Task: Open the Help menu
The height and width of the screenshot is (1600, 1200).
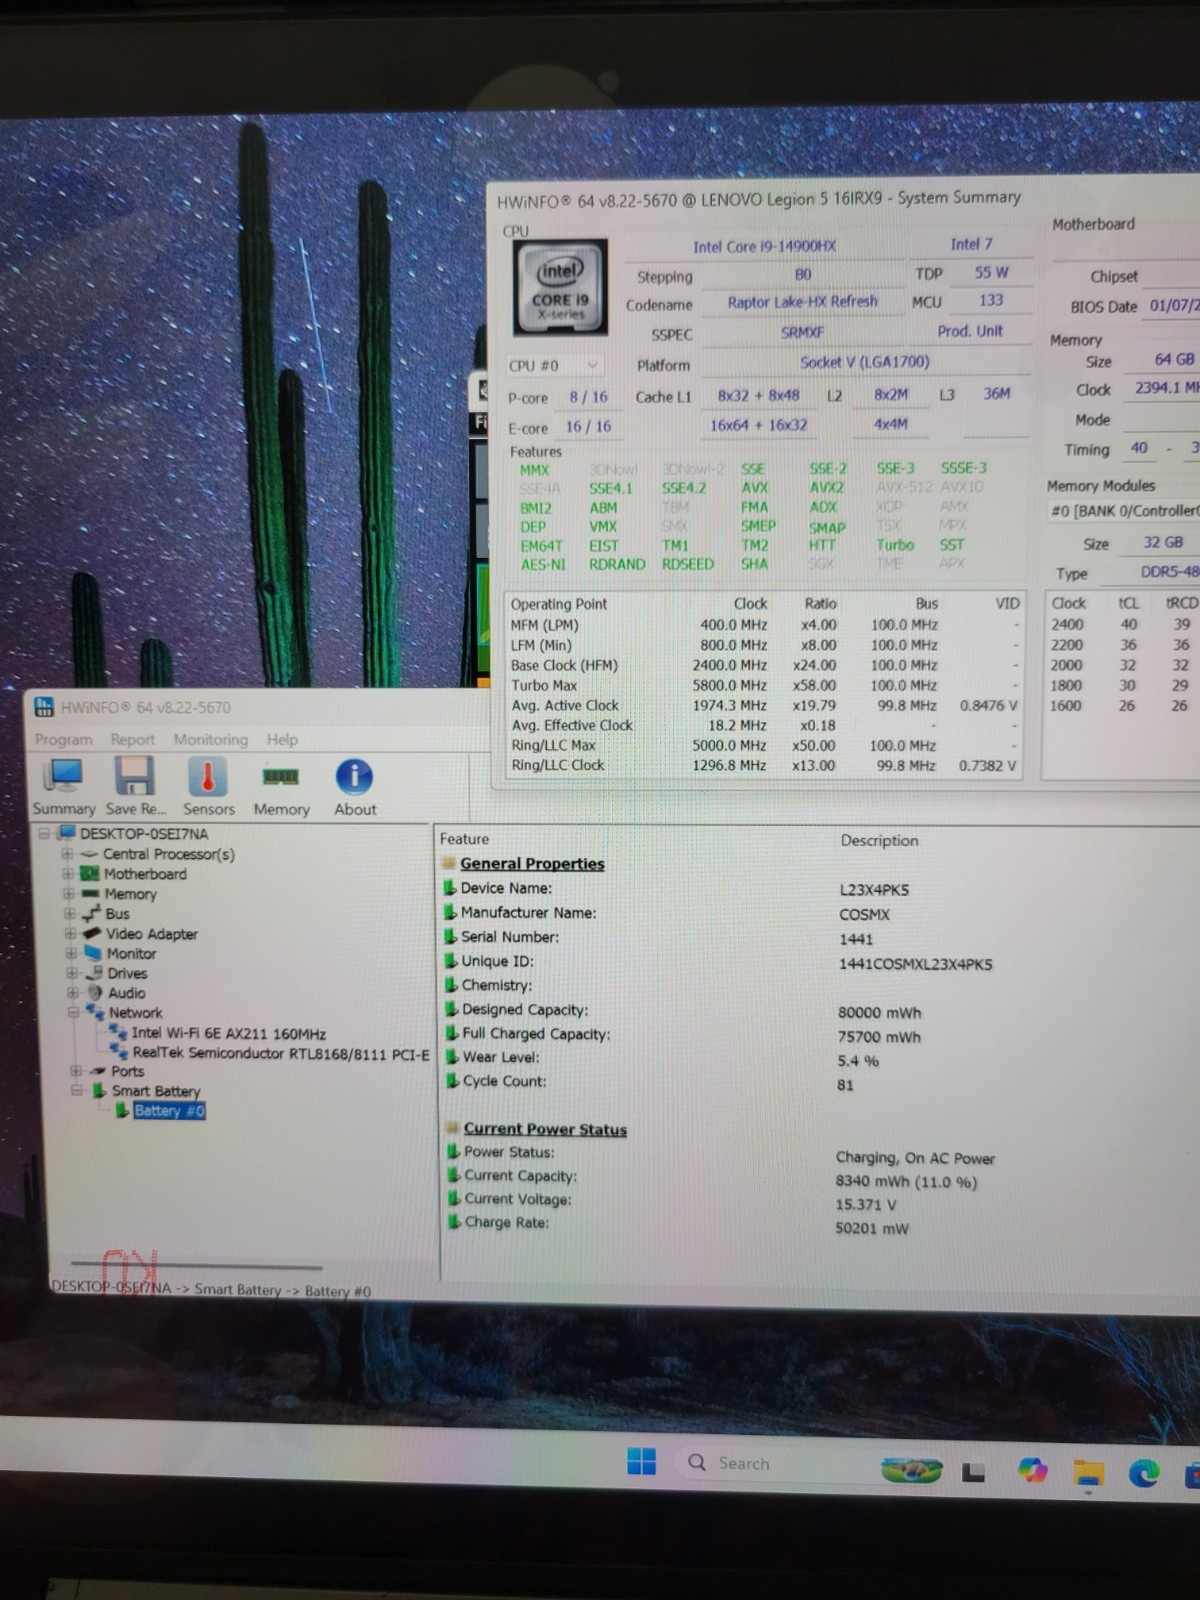Action: 282,739
